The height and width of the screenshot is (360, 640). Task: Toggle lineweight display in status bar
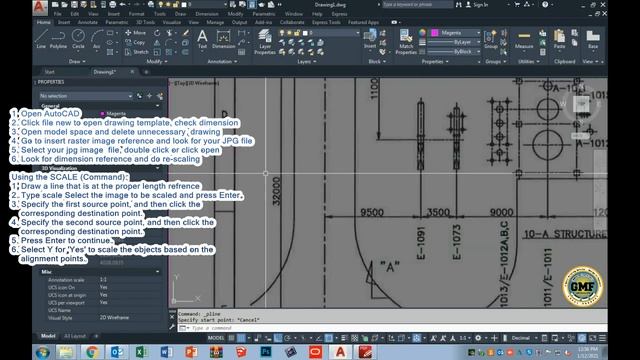tap(345, 338)
